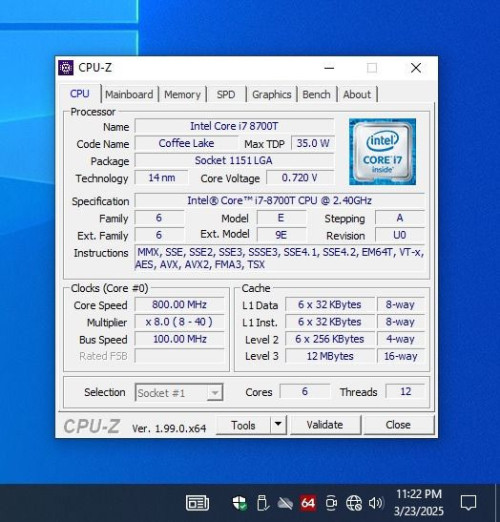Click the Tools button
Image resolution: width=500 pixels, height=522 pixels.
pos(243,425)
